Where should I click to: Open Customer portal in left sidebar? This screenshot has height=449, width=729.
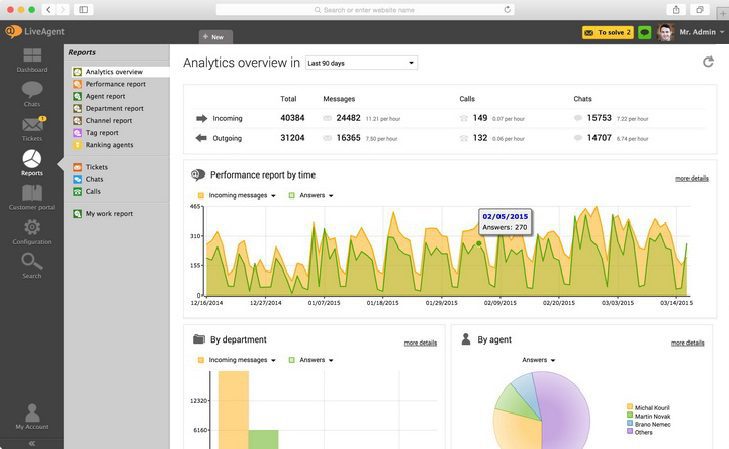point(32,196)
